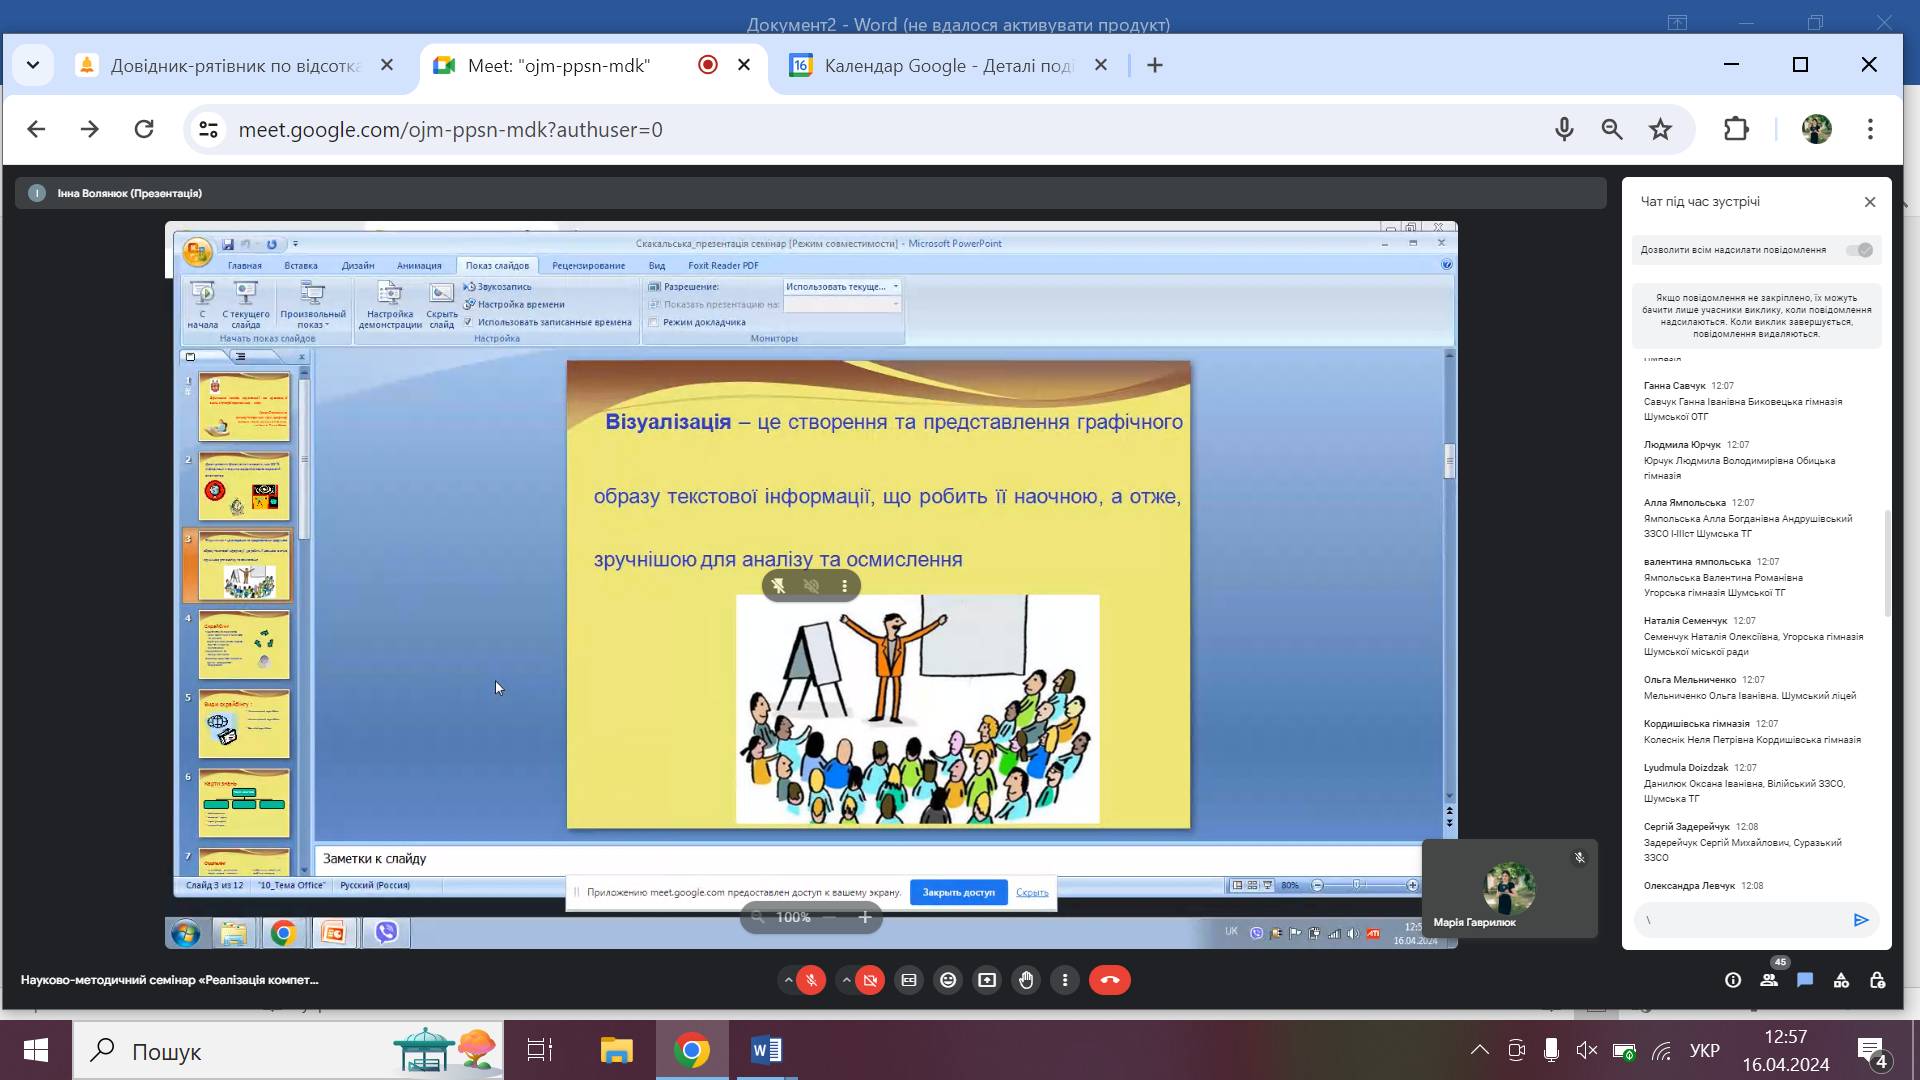
Task: Switch input language УКР
Action: pyautogui.click(x=1705, y=1050)
